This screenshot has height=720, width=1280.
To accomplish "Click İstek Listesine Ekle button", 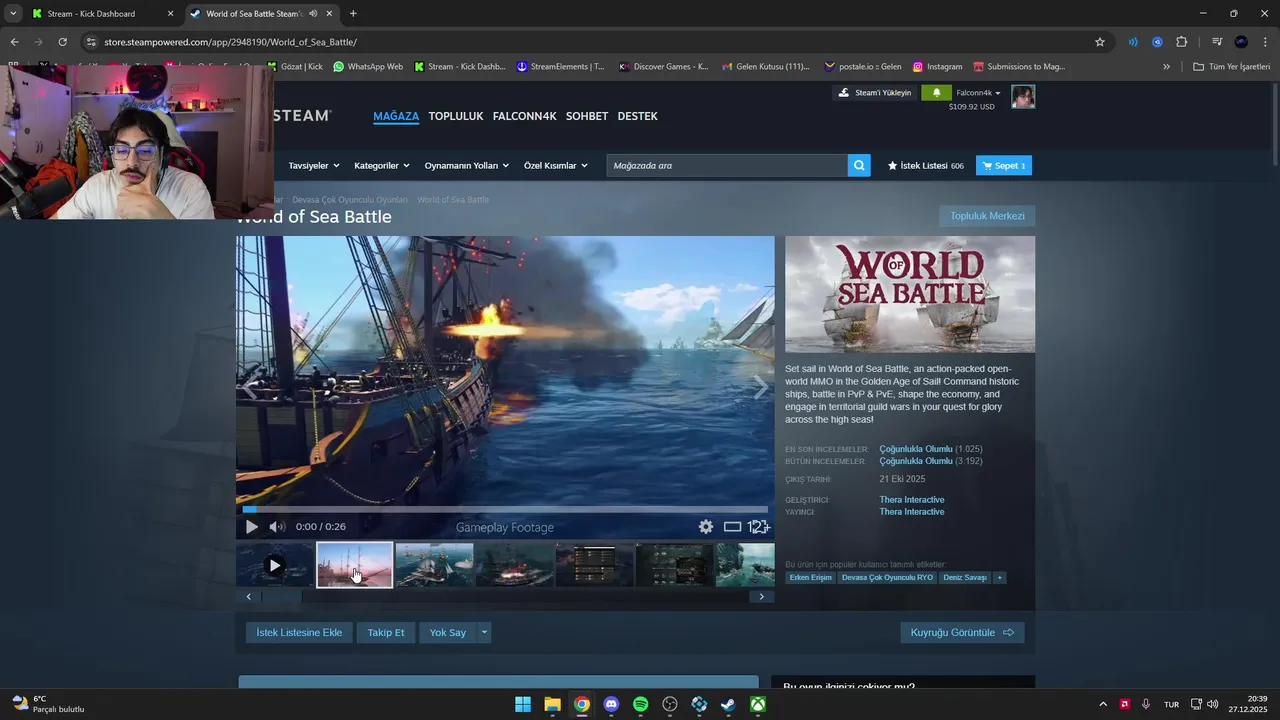I will point(299,633).
